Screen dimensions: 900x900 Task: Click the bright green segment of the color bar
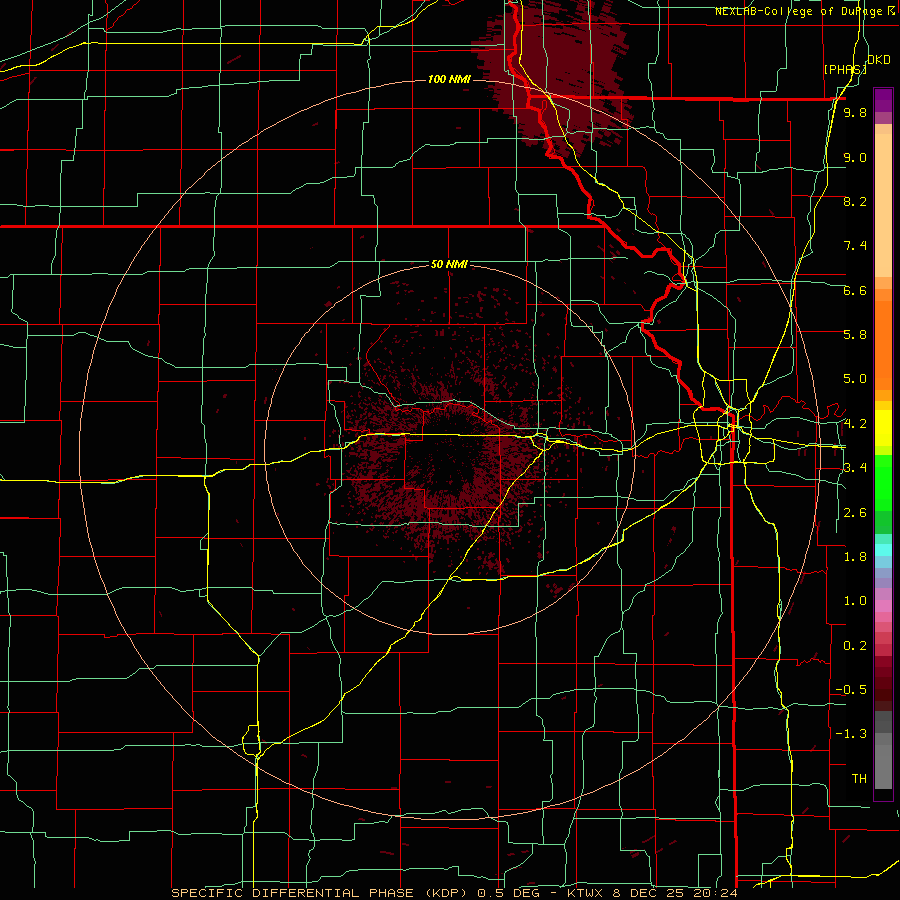tap(883, 483)
